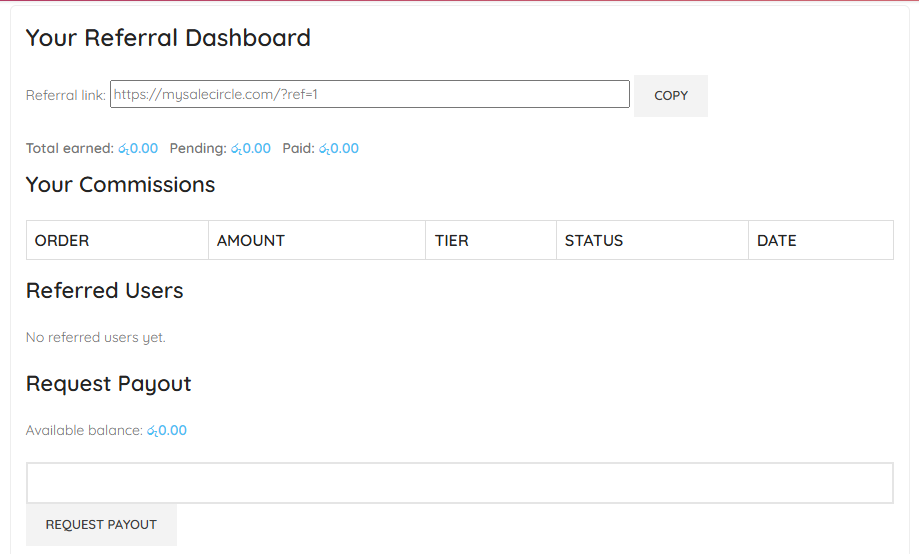Click the Available balance amount
919x554 pixels.
[x=167, y=431]
